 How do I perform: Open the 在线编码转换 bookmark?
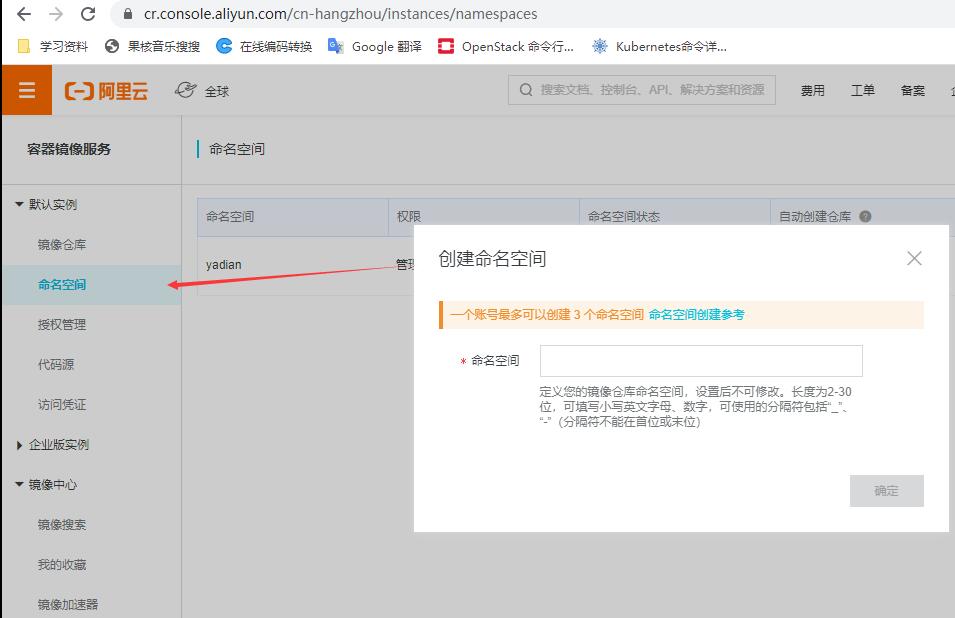tap(264, 46)
